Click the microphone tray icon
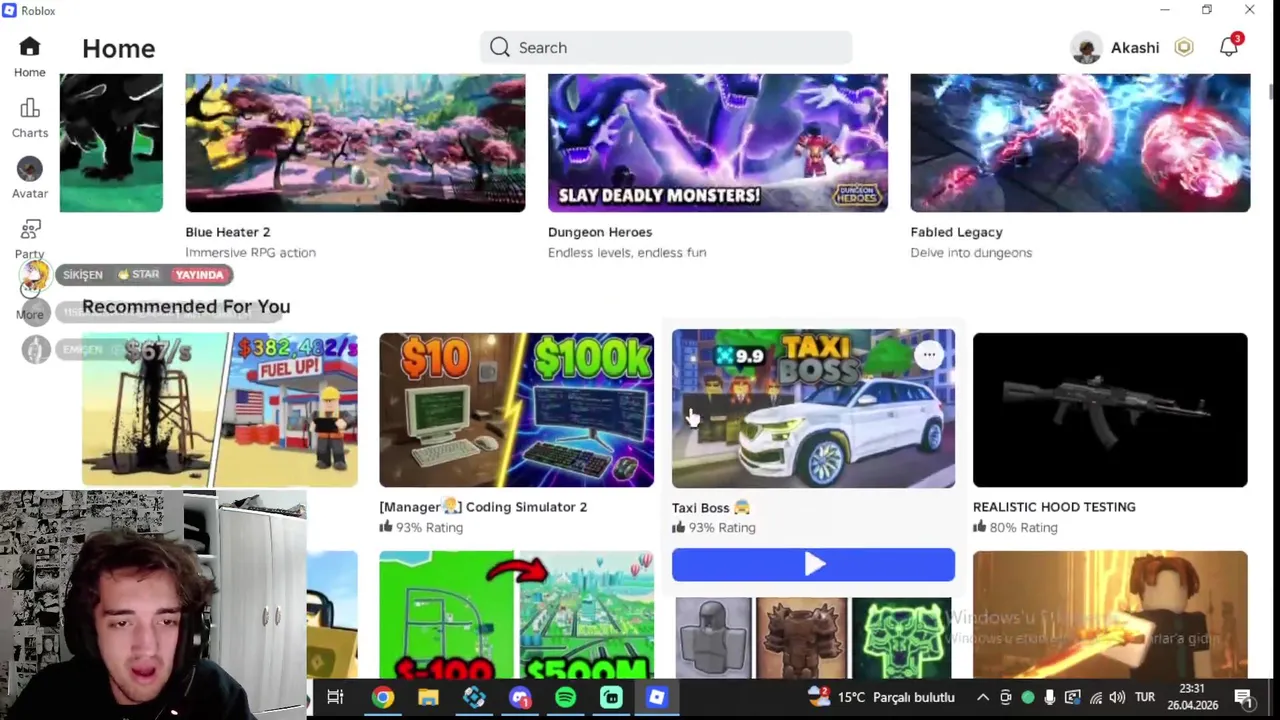Viewport: 1280px width, 720px height. [x=1049, y=697]
